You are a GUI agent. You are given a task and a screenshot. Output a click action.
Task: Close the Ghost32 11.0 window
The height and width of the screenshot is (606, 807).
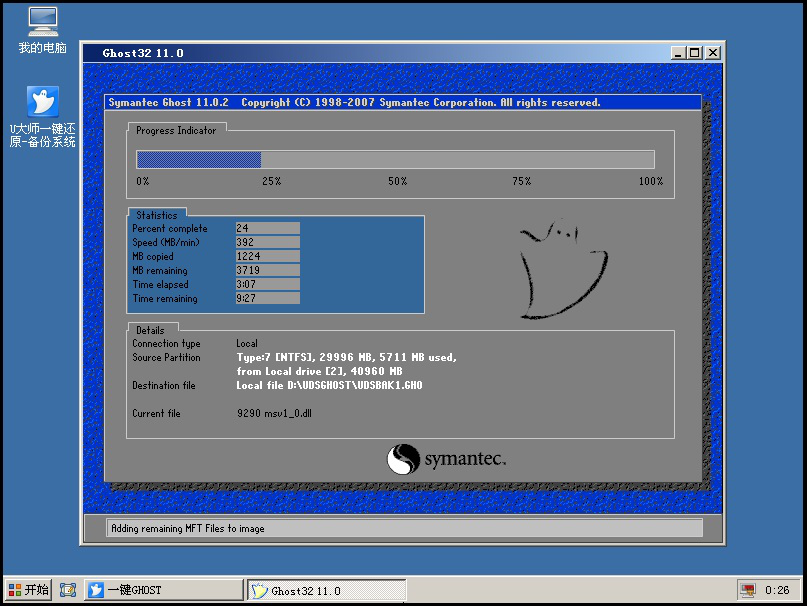pos(712,53)
